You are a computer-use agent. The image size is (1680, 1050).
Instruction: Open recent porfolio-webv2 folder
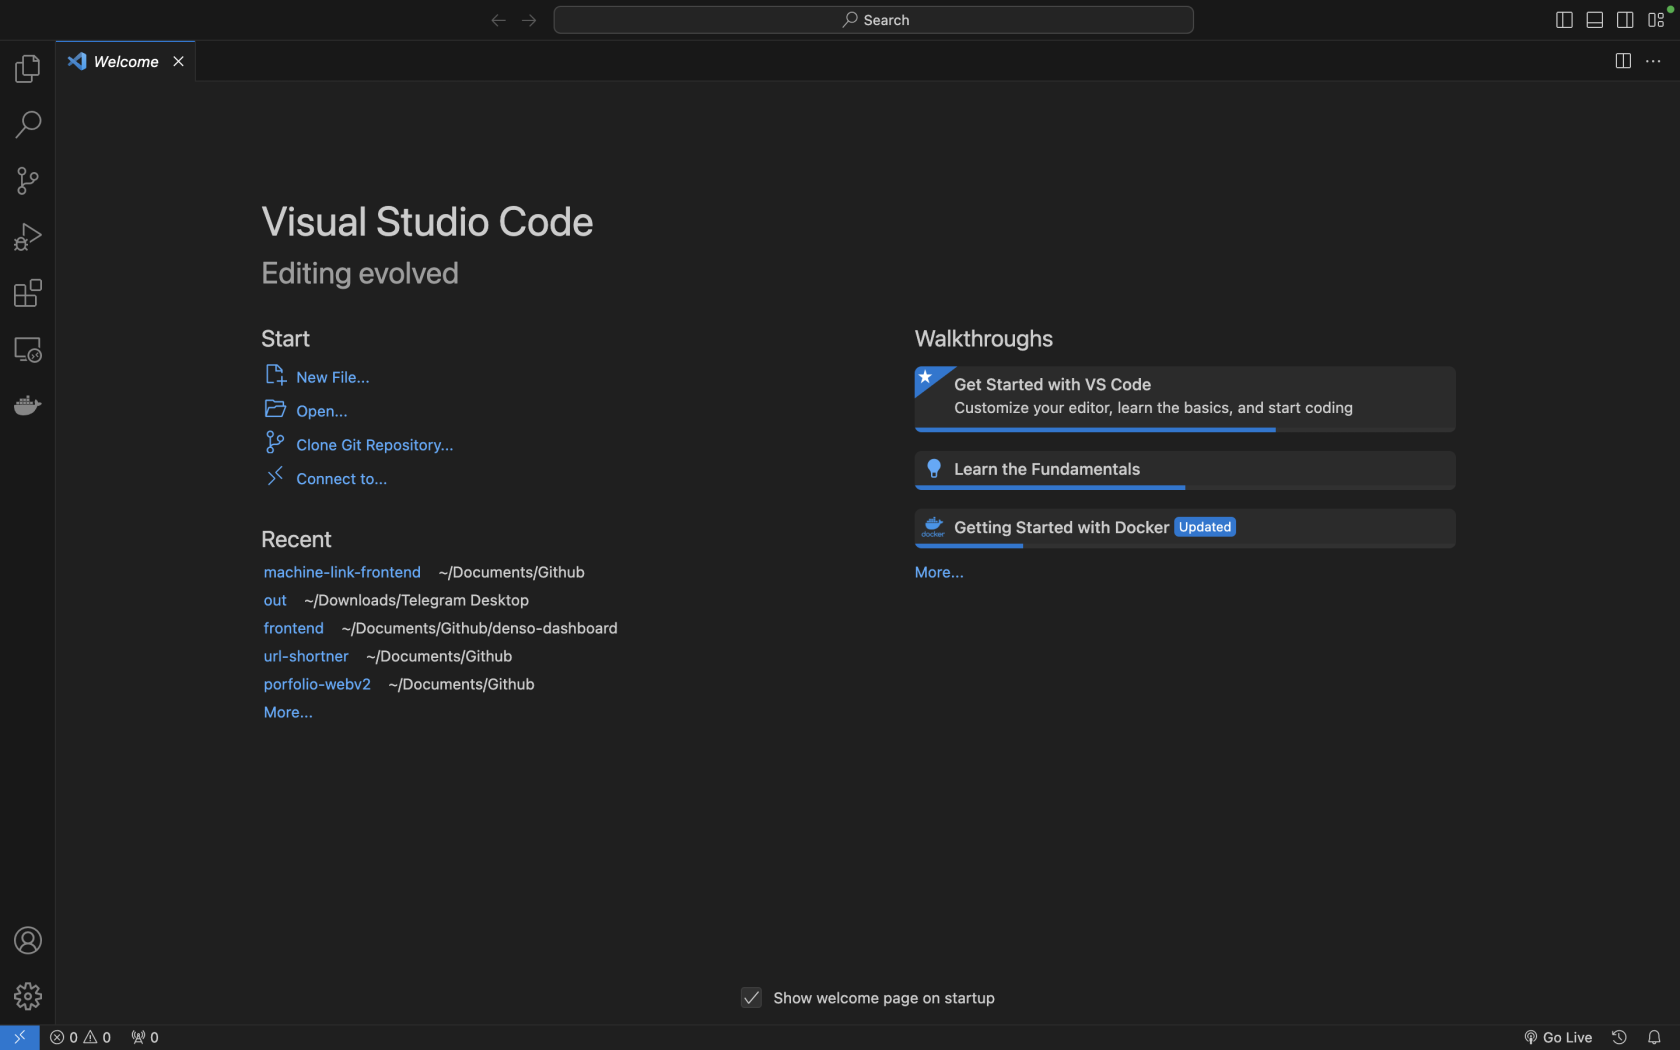tap(317, 684)
